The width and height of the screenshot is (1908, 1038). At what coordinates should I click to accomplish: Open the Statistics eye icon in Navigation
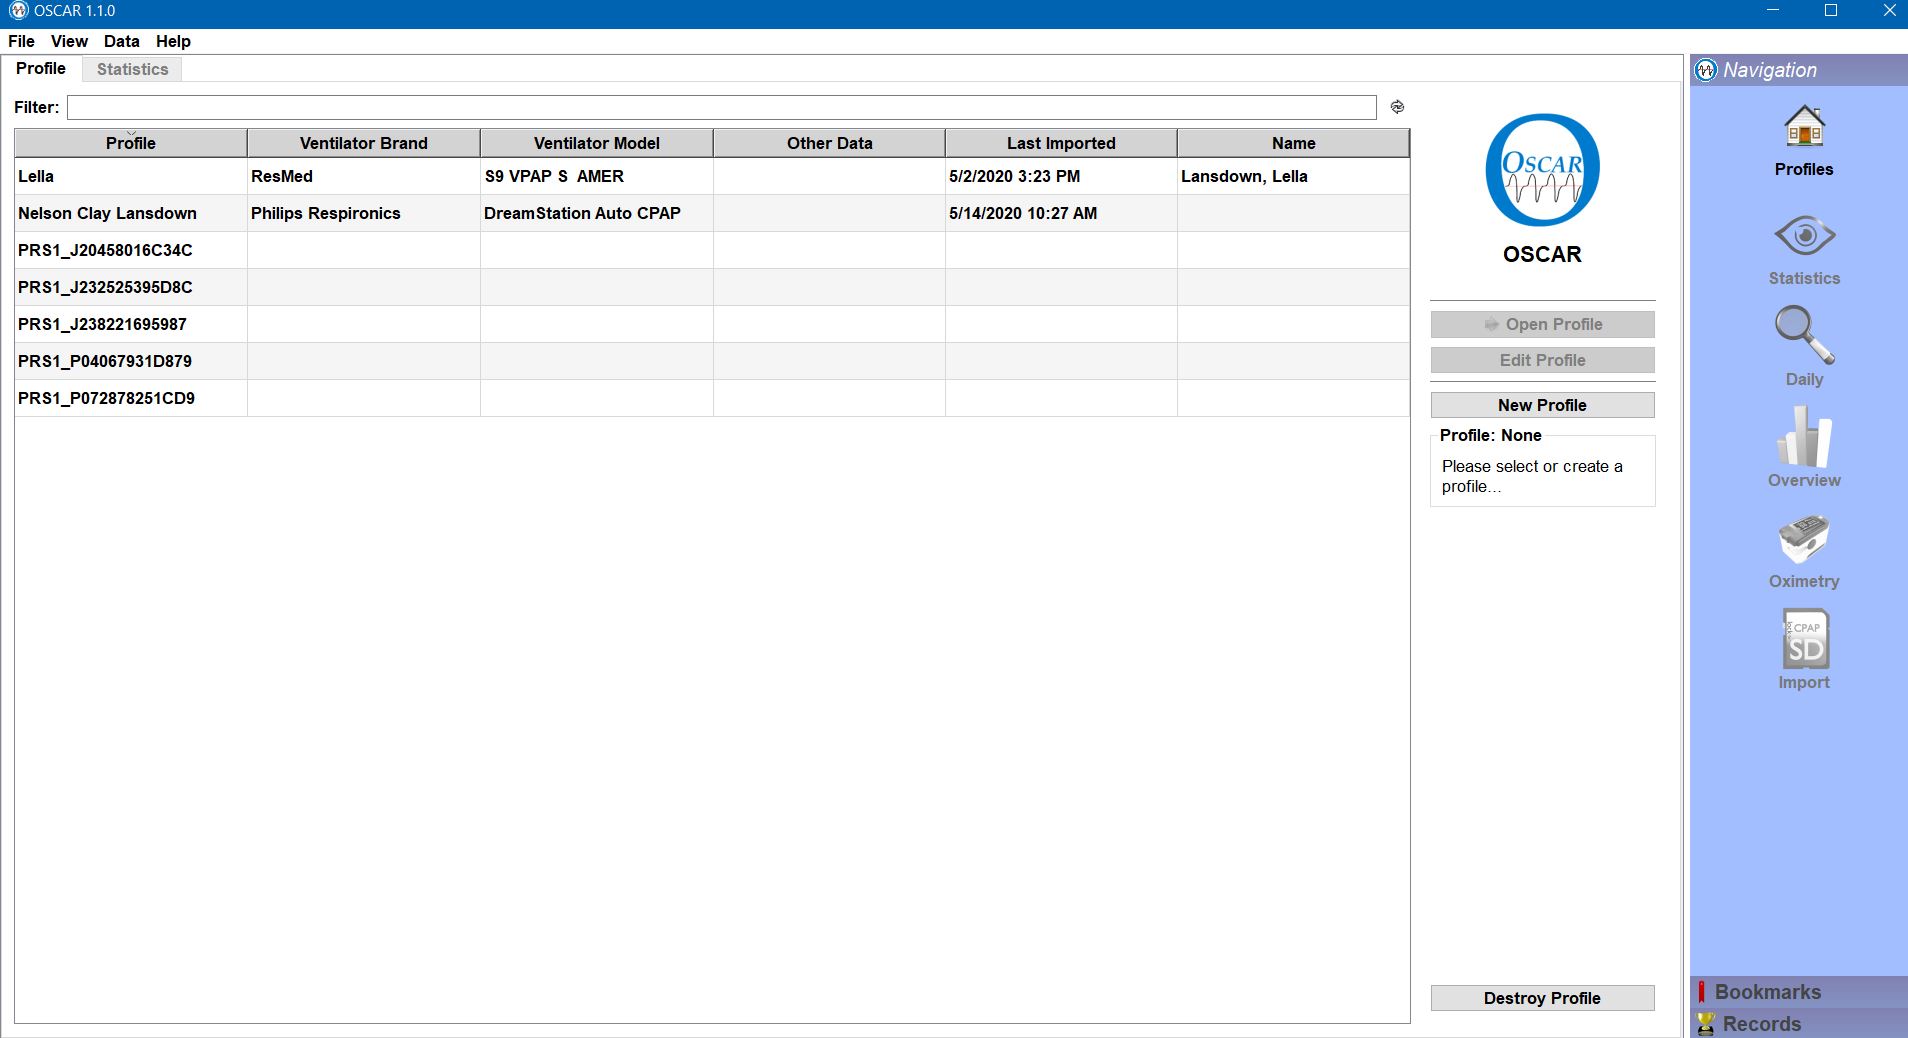(x=1804, y=236)
